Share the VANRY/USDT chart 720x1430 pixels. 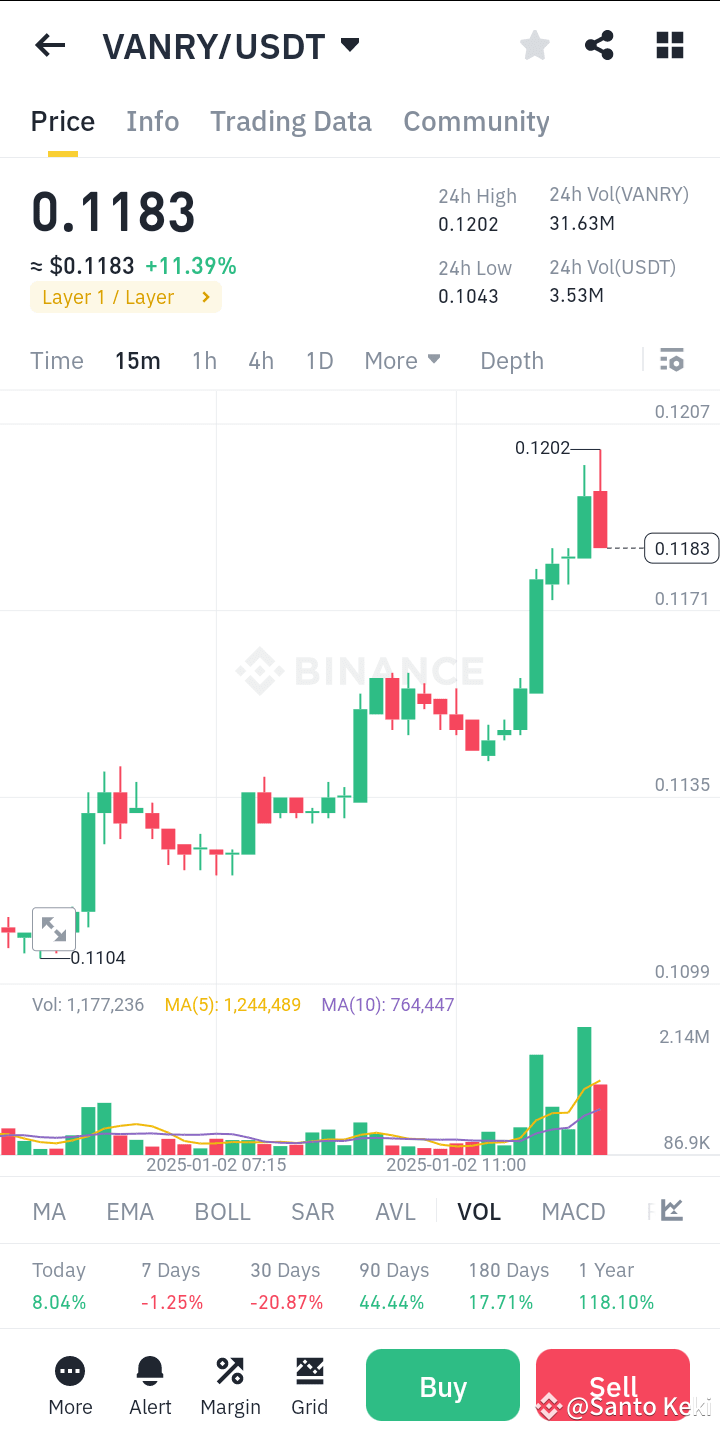coord(599,45)
